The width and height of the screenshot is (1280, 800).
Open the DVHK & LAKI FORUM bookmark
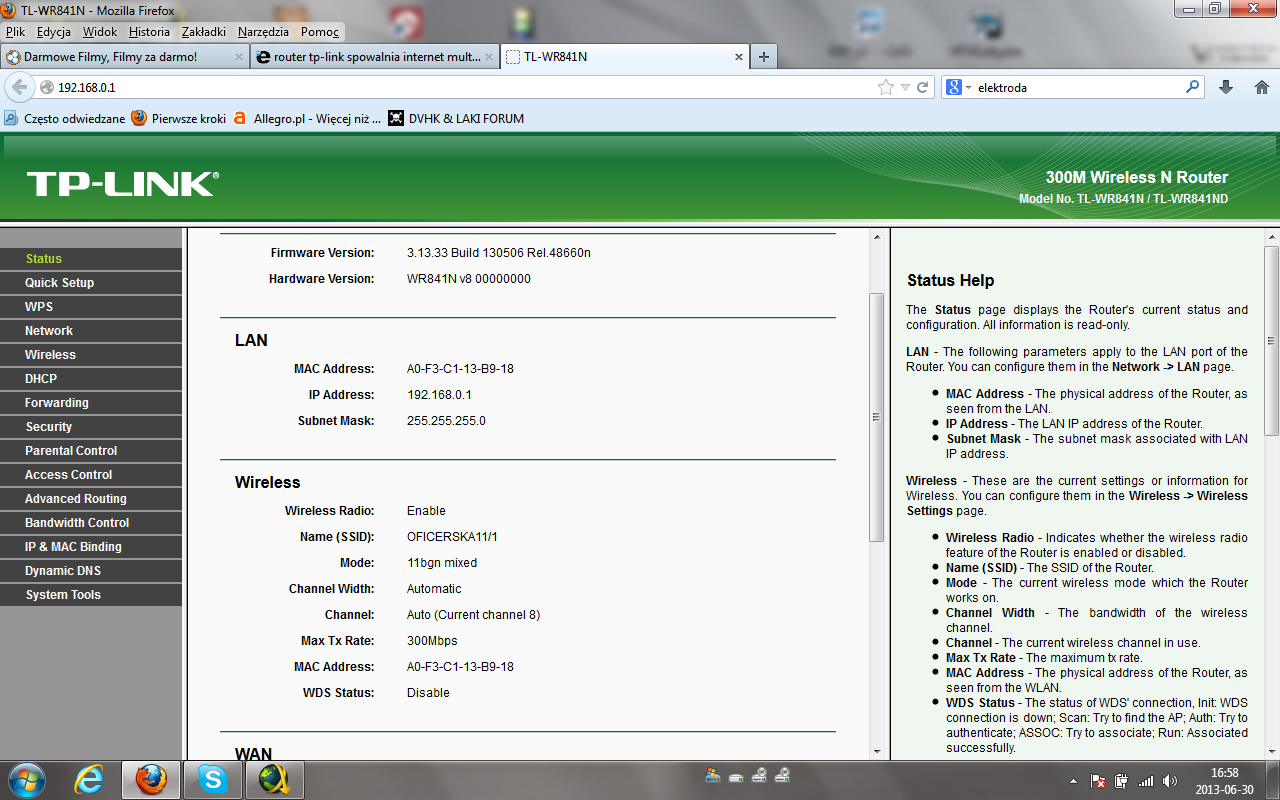click(x=456, y=118)
